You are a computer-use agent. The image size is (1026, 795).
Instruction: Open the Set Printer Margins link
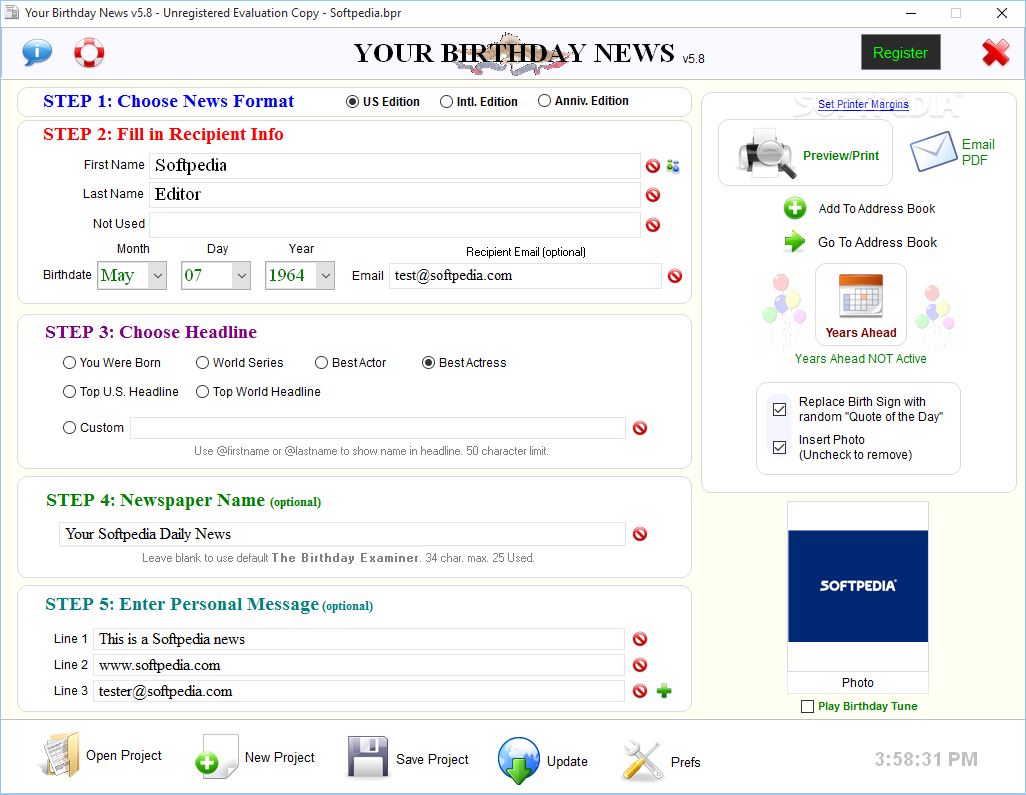tap(863, 104)
